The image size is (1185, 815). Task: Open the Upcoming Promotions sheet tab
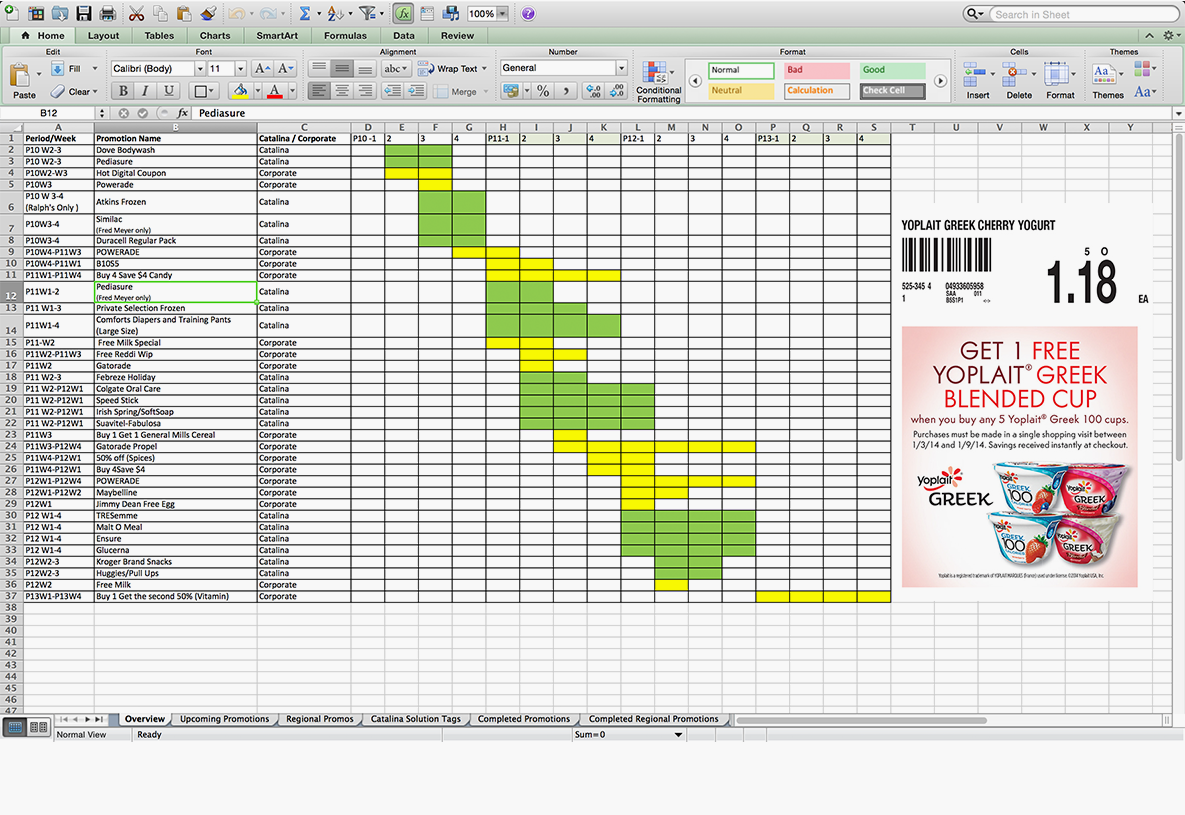(x=224, y=719)
